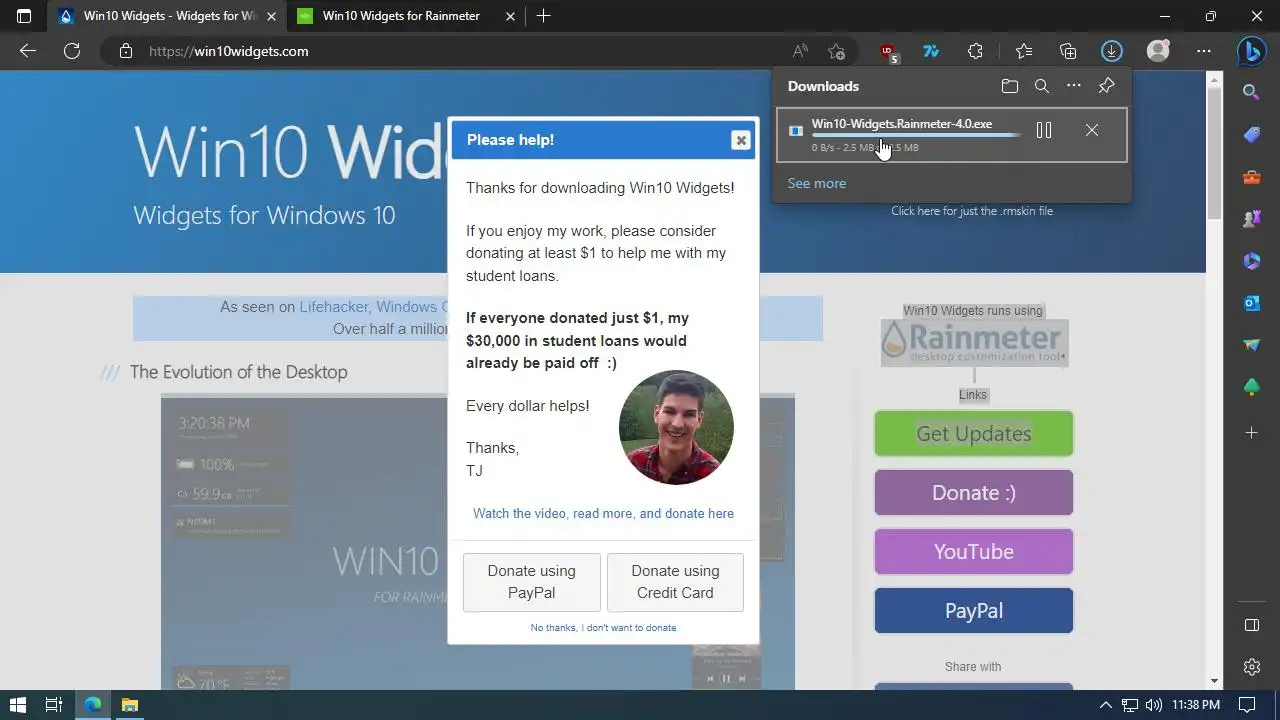Open uBlock Origin extension icon
The image size is (1280, 720).
click(x=888, y=51)
